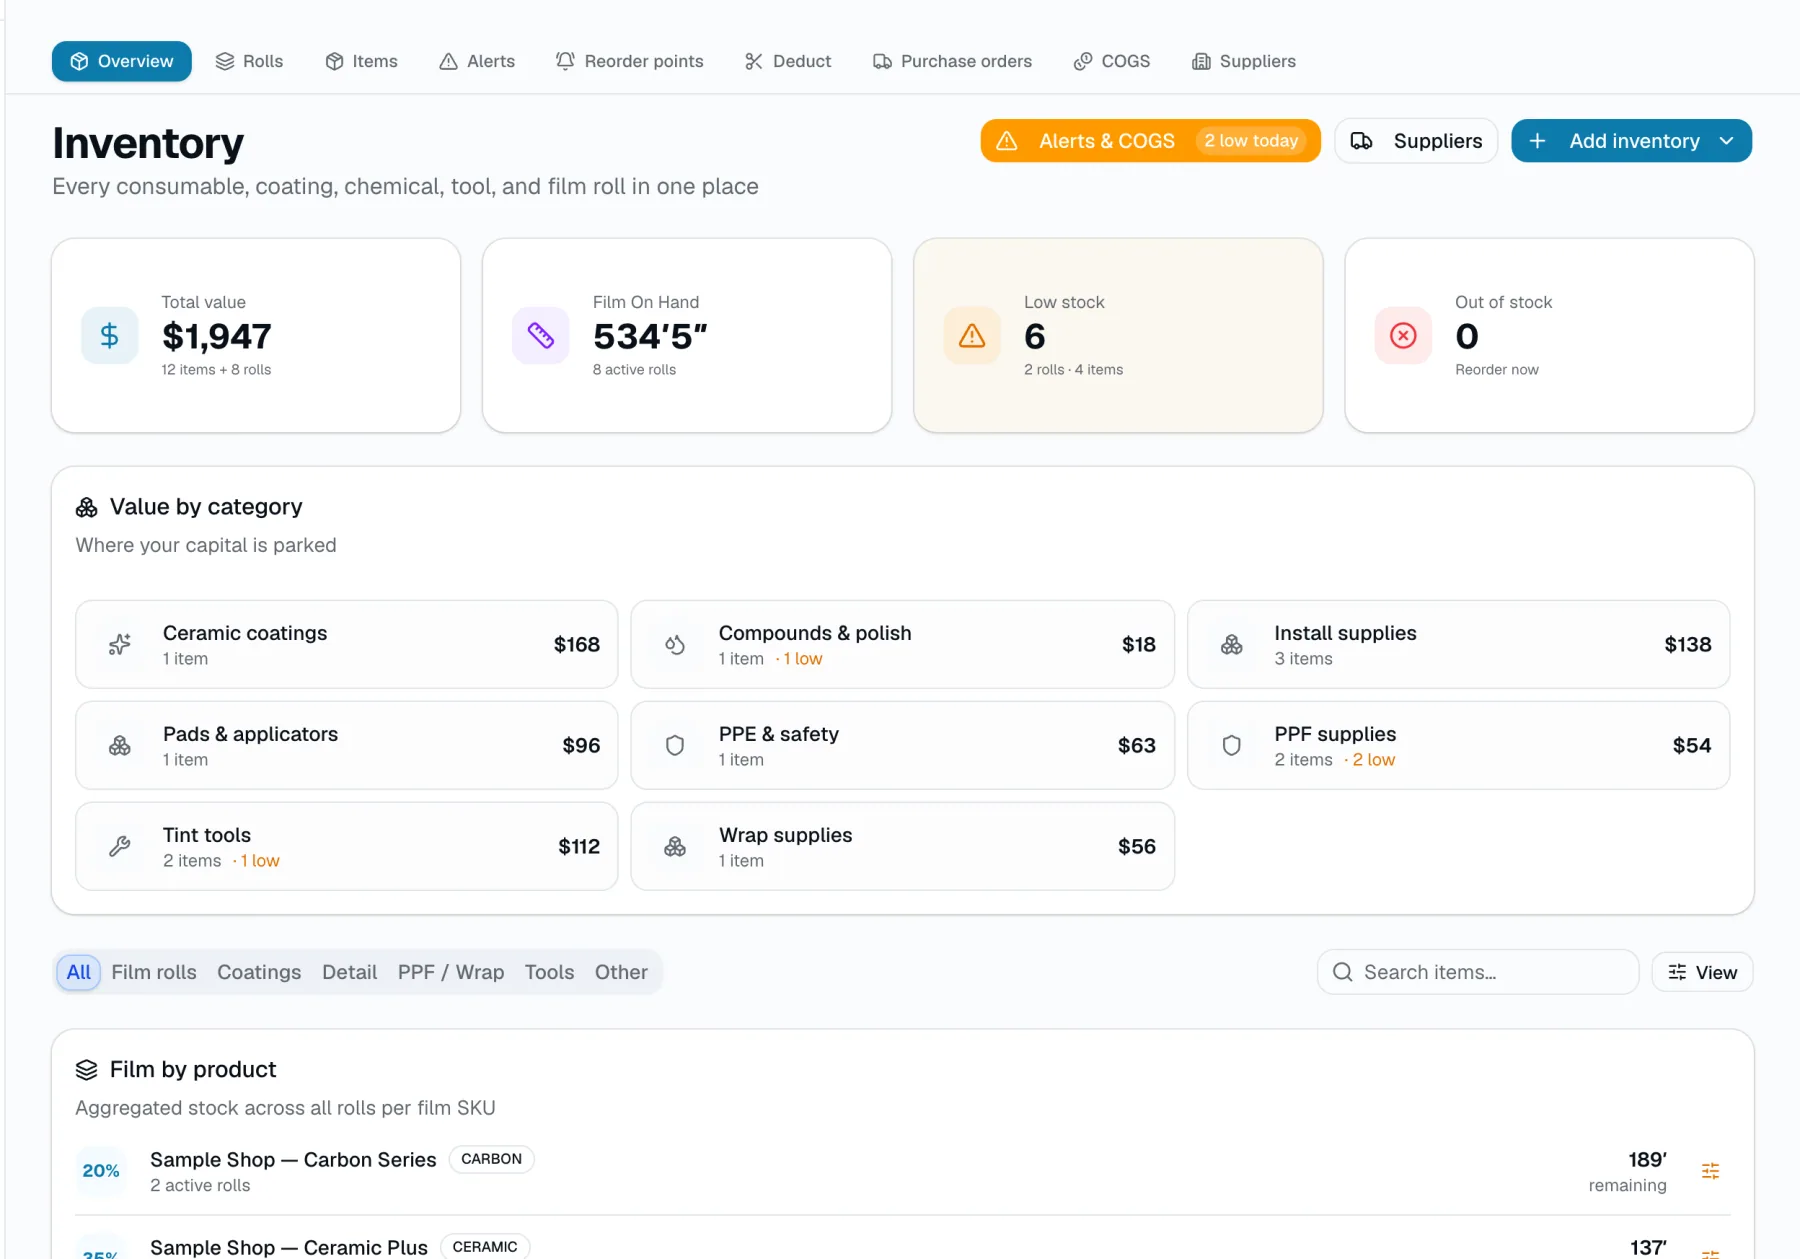Click the Alerts & COGS button
Image resolution: width=1800 pixels, height=1259 pixels.
coord(1150,141)
